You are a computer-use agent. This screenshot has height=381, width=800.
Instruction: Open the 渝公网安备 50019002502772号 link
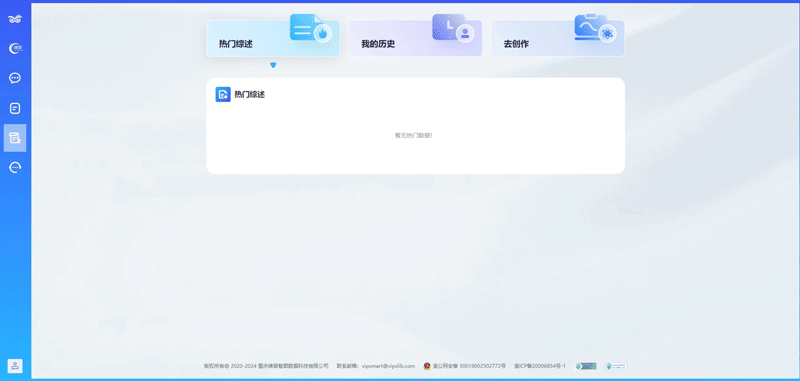(x=469, y=366)
